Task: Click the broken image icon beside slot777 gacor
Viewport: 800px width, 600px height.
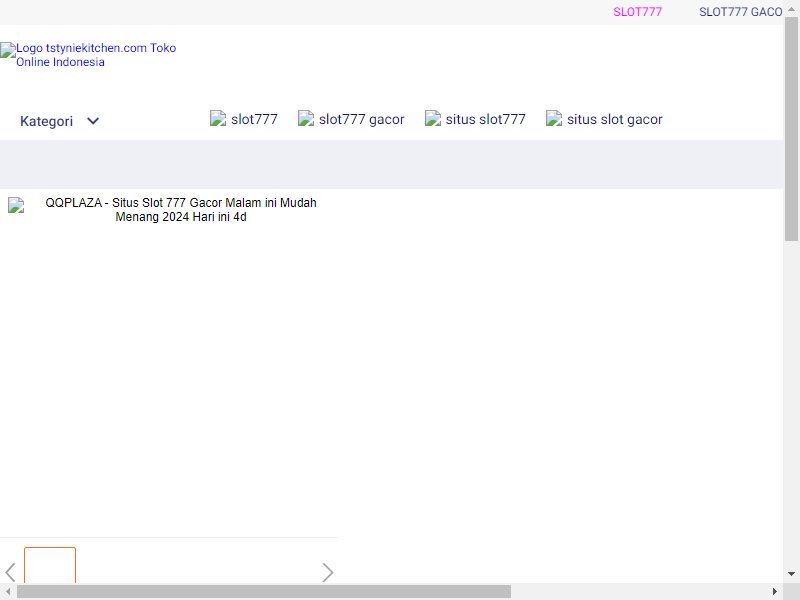Action: pos(306,118)
